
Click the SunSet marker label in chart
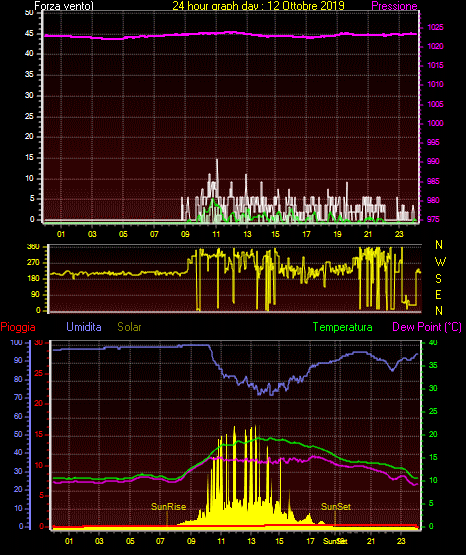point(336,507)
